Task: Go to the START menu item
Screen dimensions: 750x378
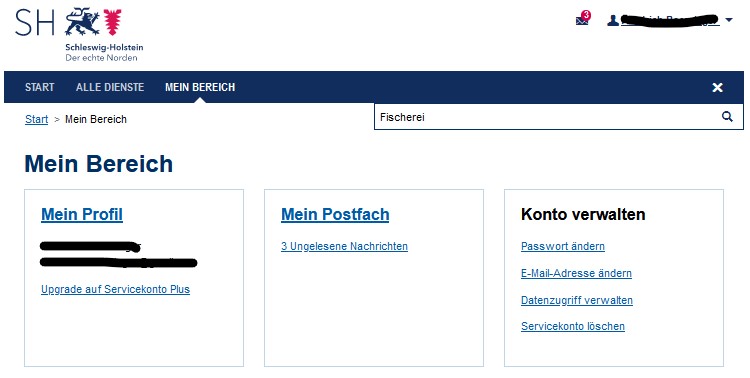Action: (x=40, y=87)
